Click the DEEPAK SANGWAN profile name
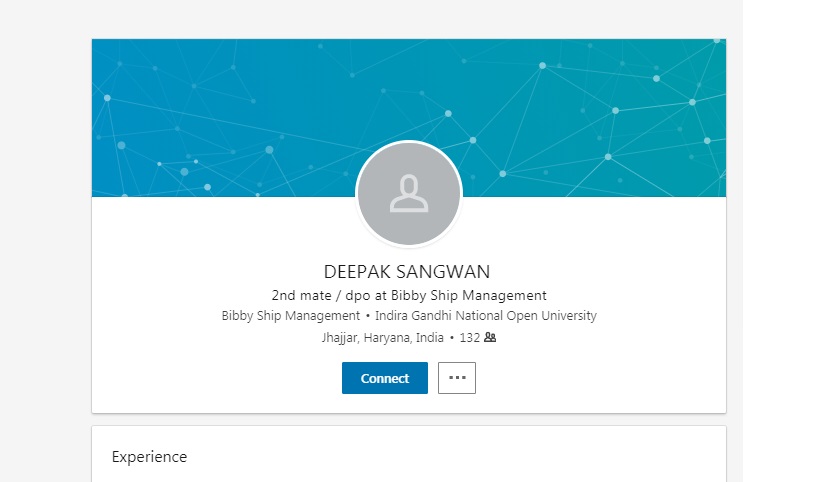This screenshot has height=482, width=819. point(408,272)
